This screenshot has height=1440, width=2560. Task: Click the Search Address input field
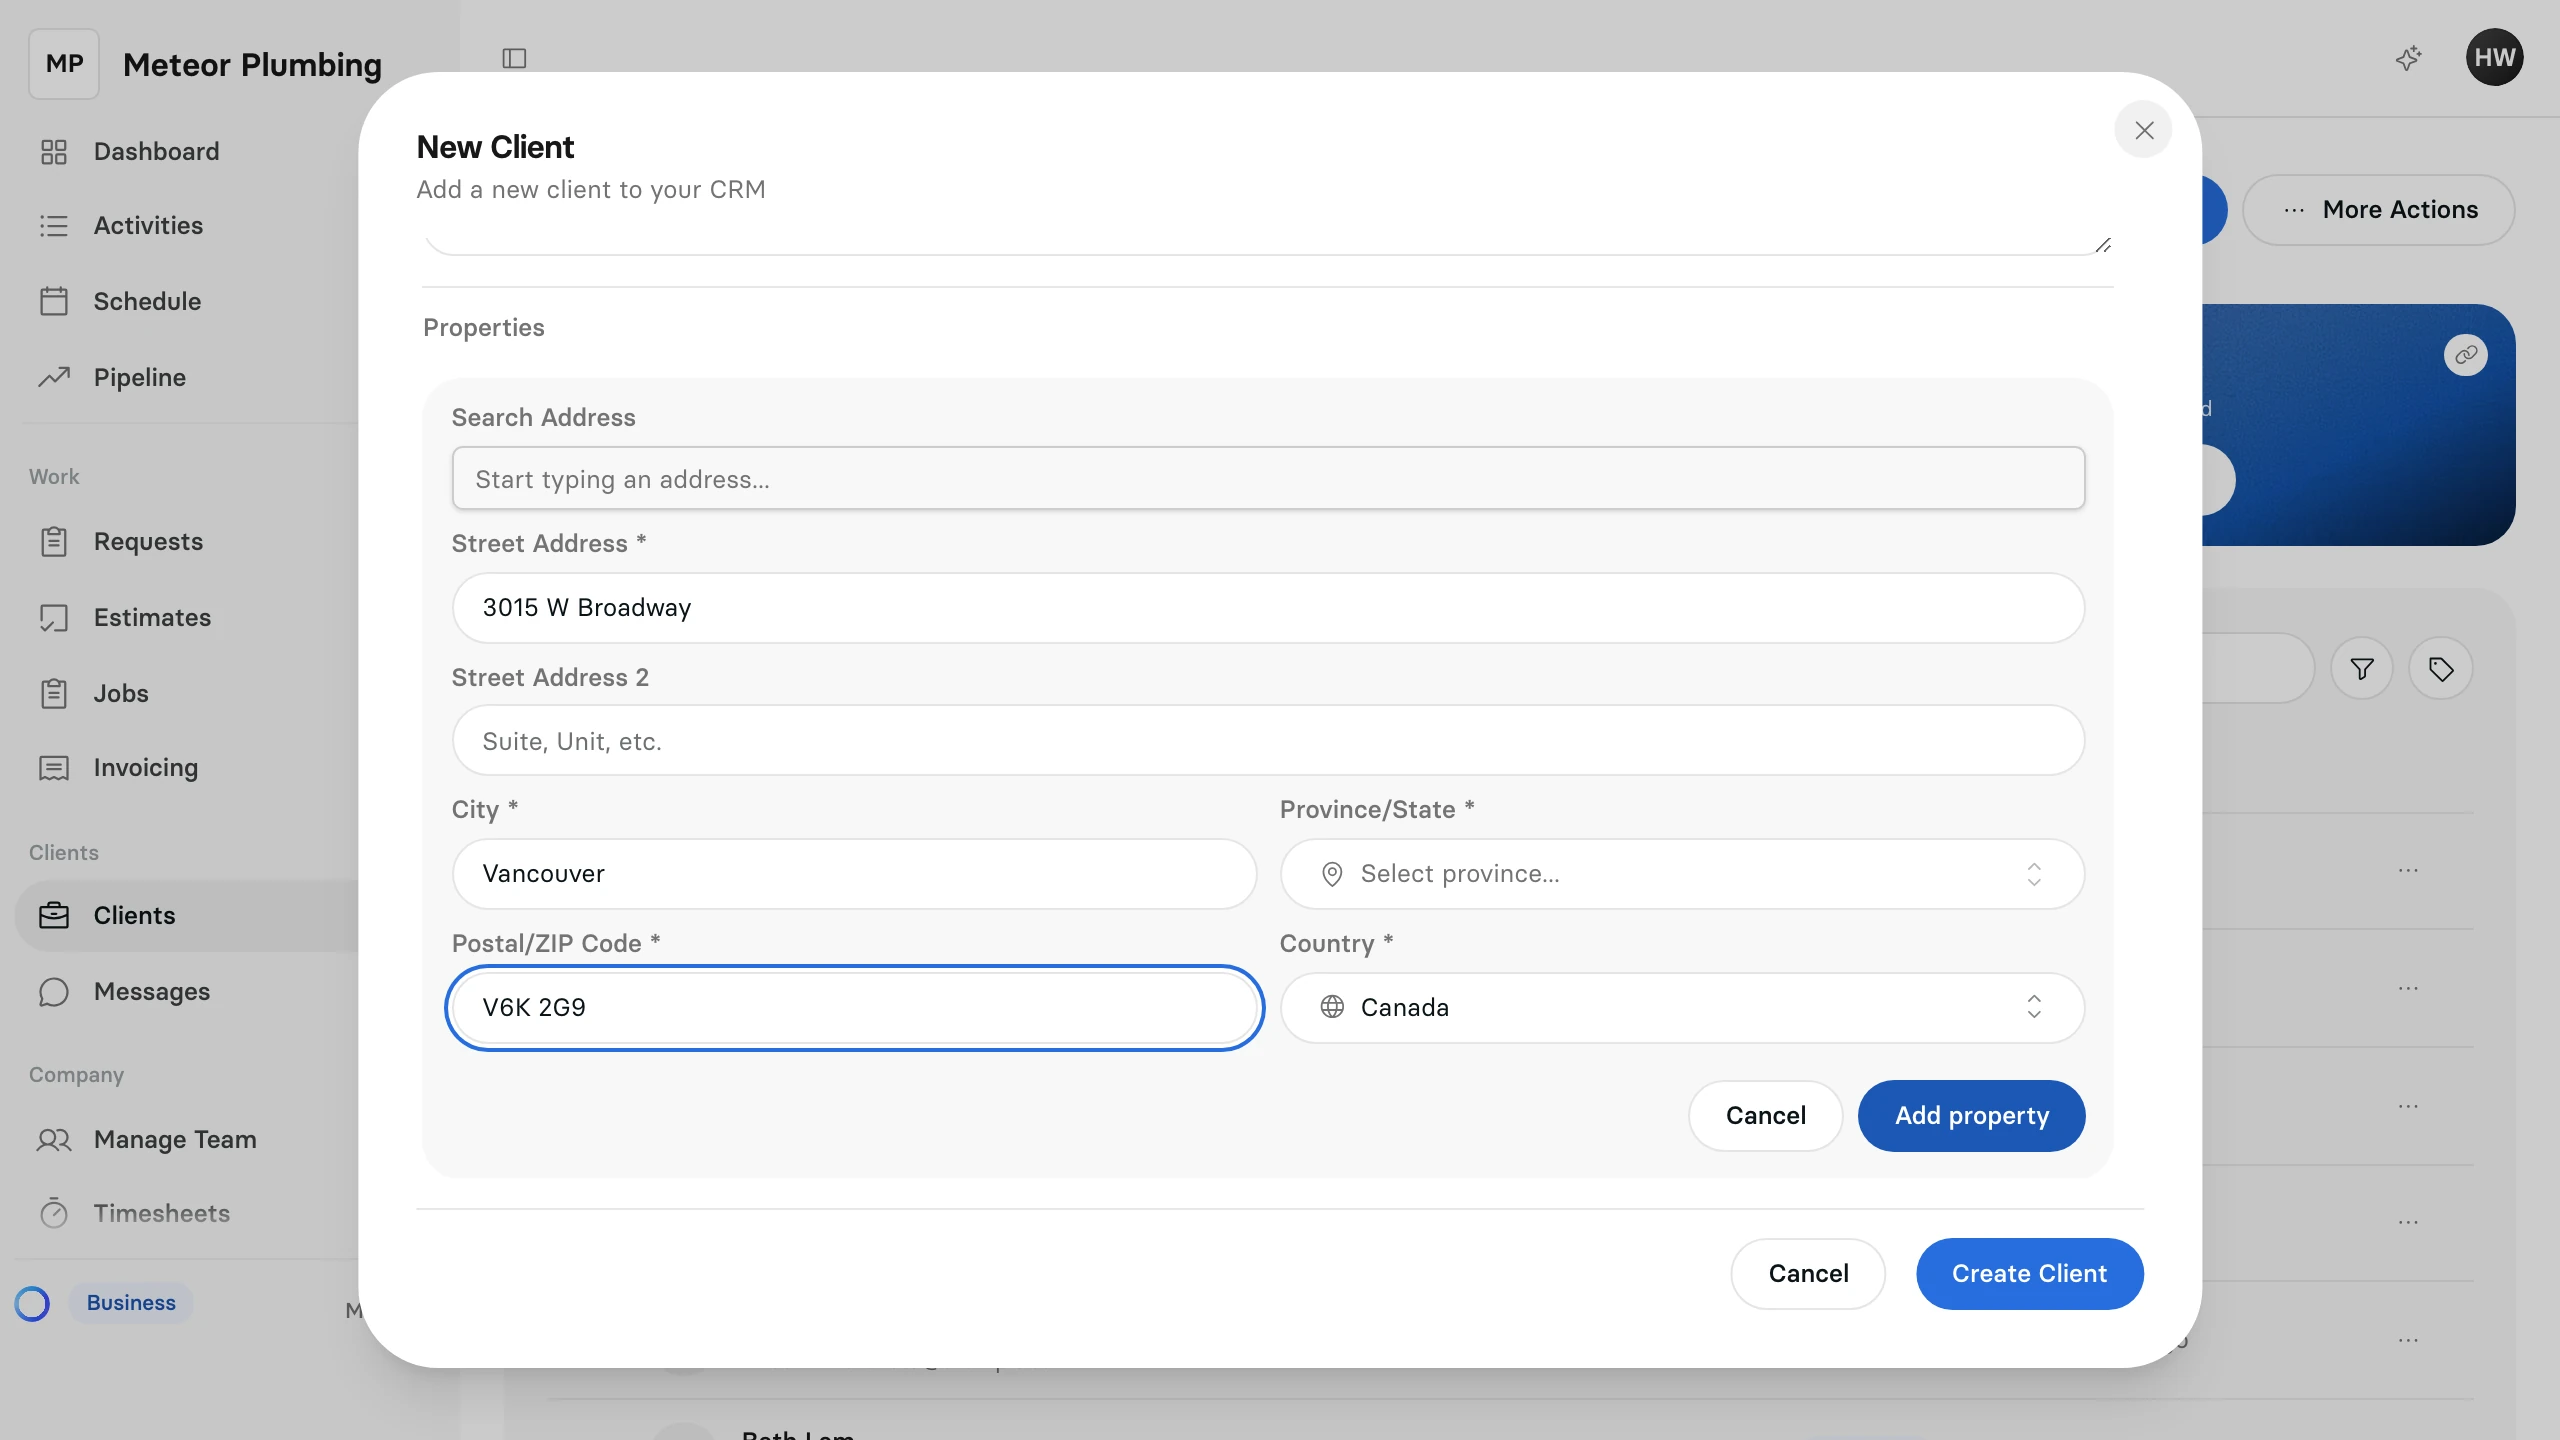pyautogui.click(x=1268, y=479)
